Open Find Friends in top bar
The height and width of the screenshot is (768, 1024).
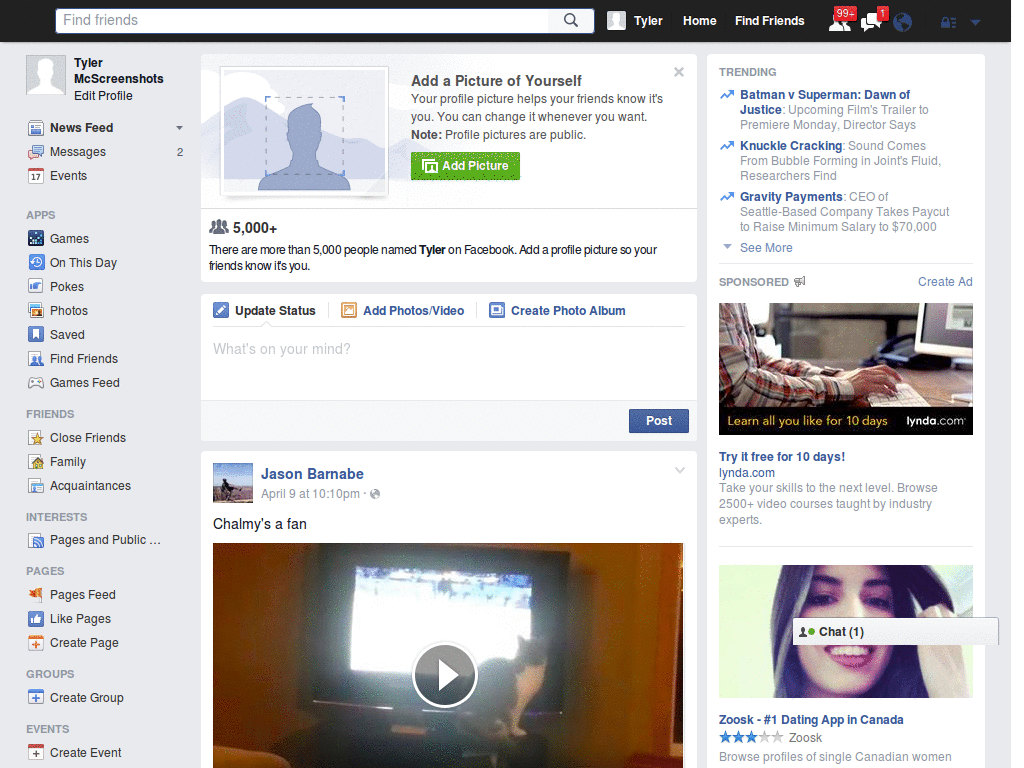tap(769, 21)
